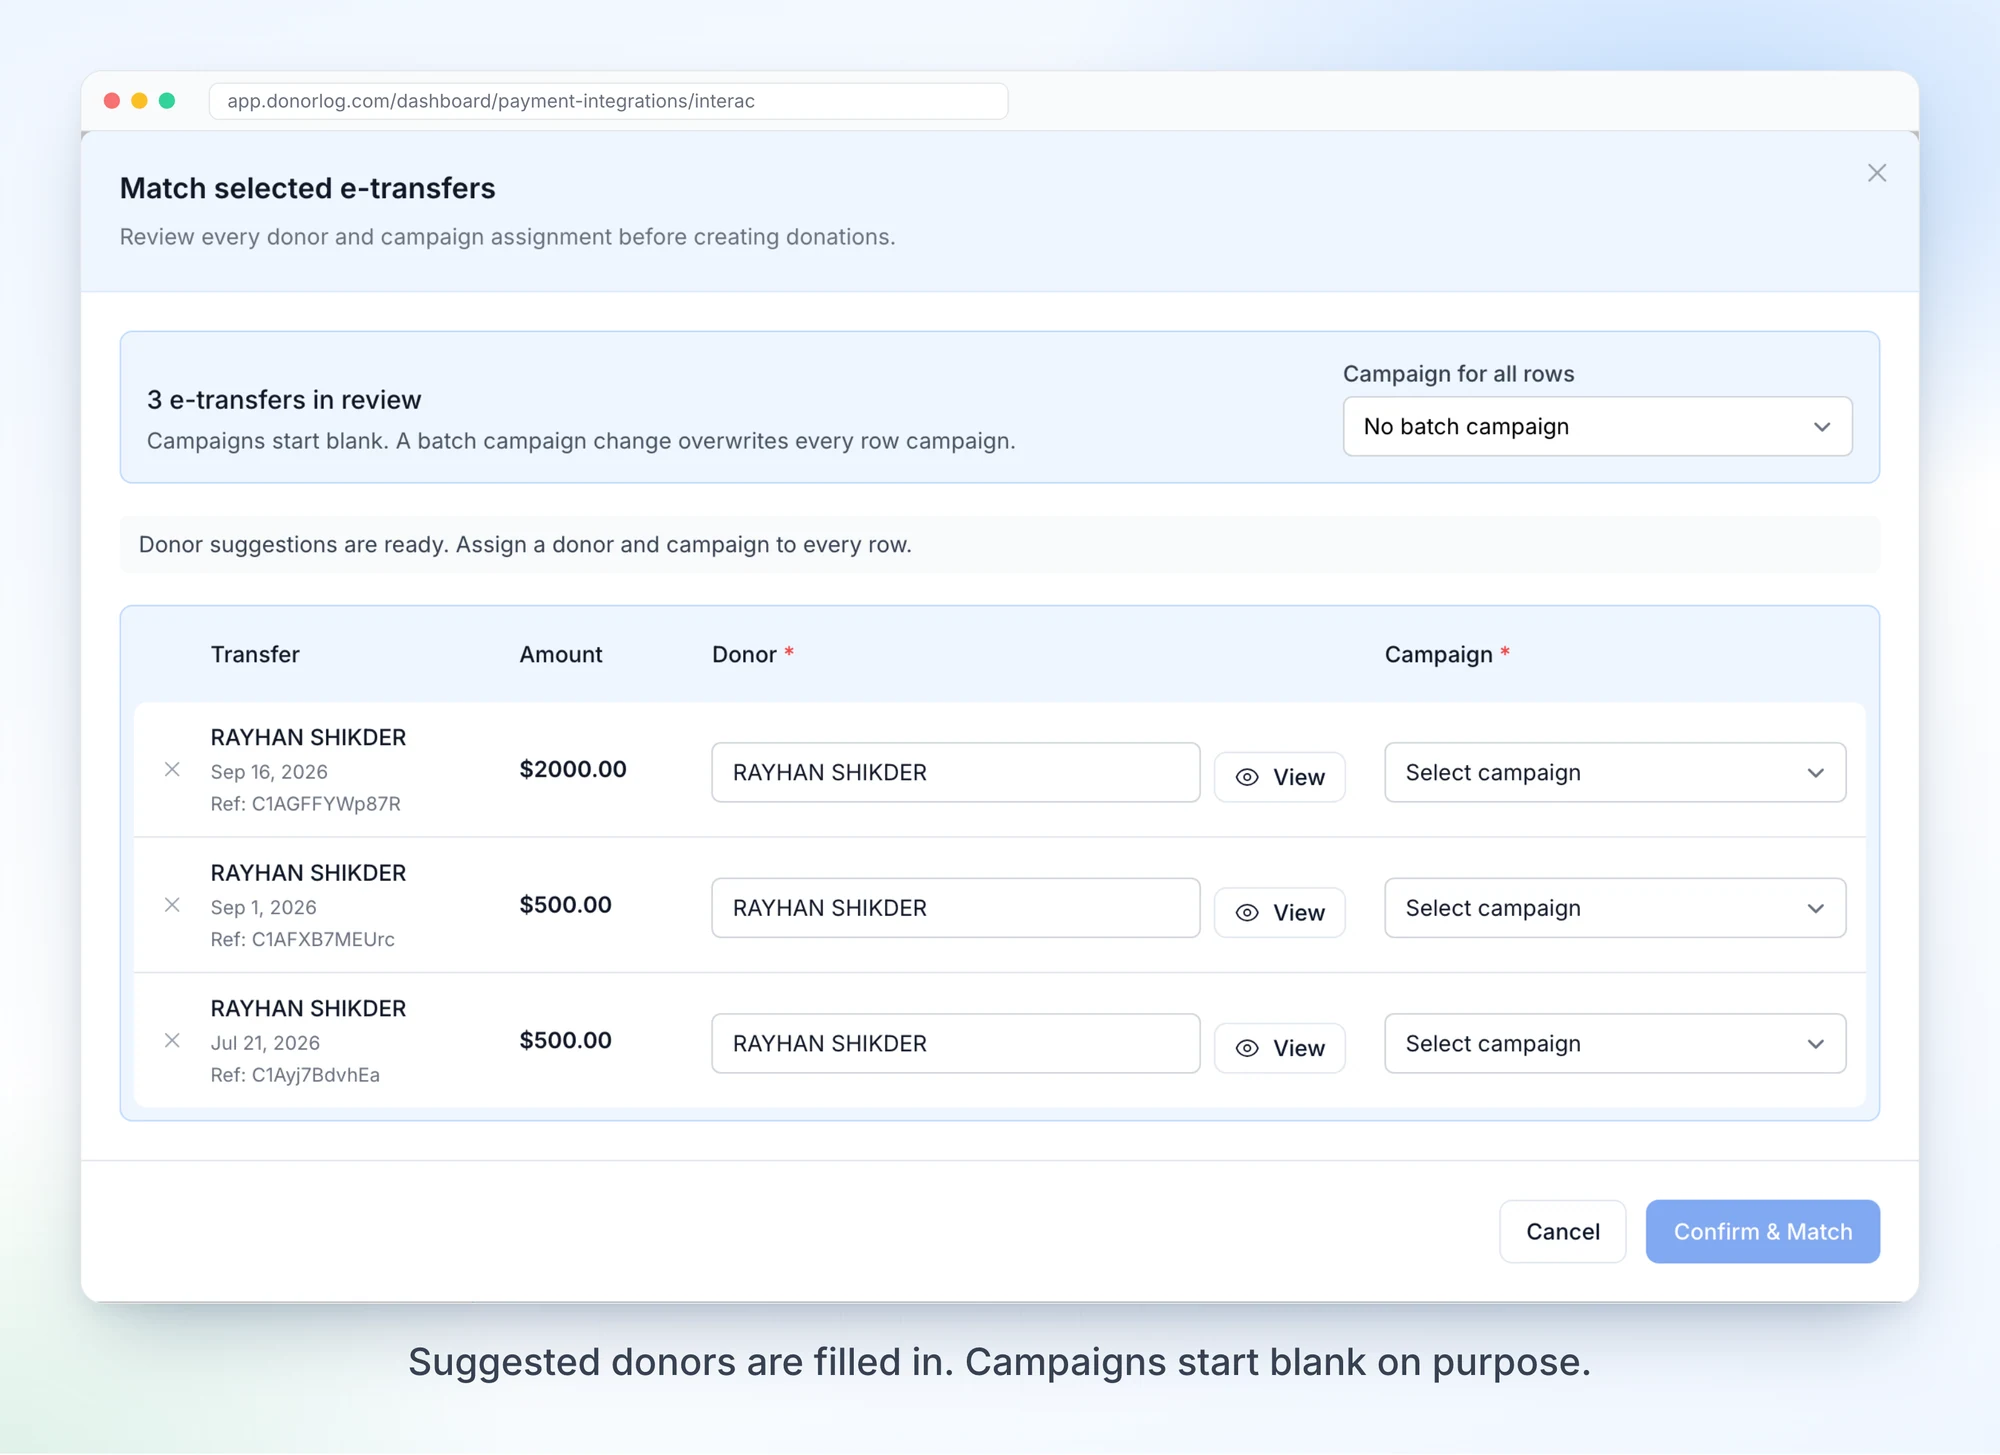The width and height of the screenshot is (2000, 1455).
Task: Click the Ref: C1Ayj7BdvhEa text
Action: pos(295,1075)
